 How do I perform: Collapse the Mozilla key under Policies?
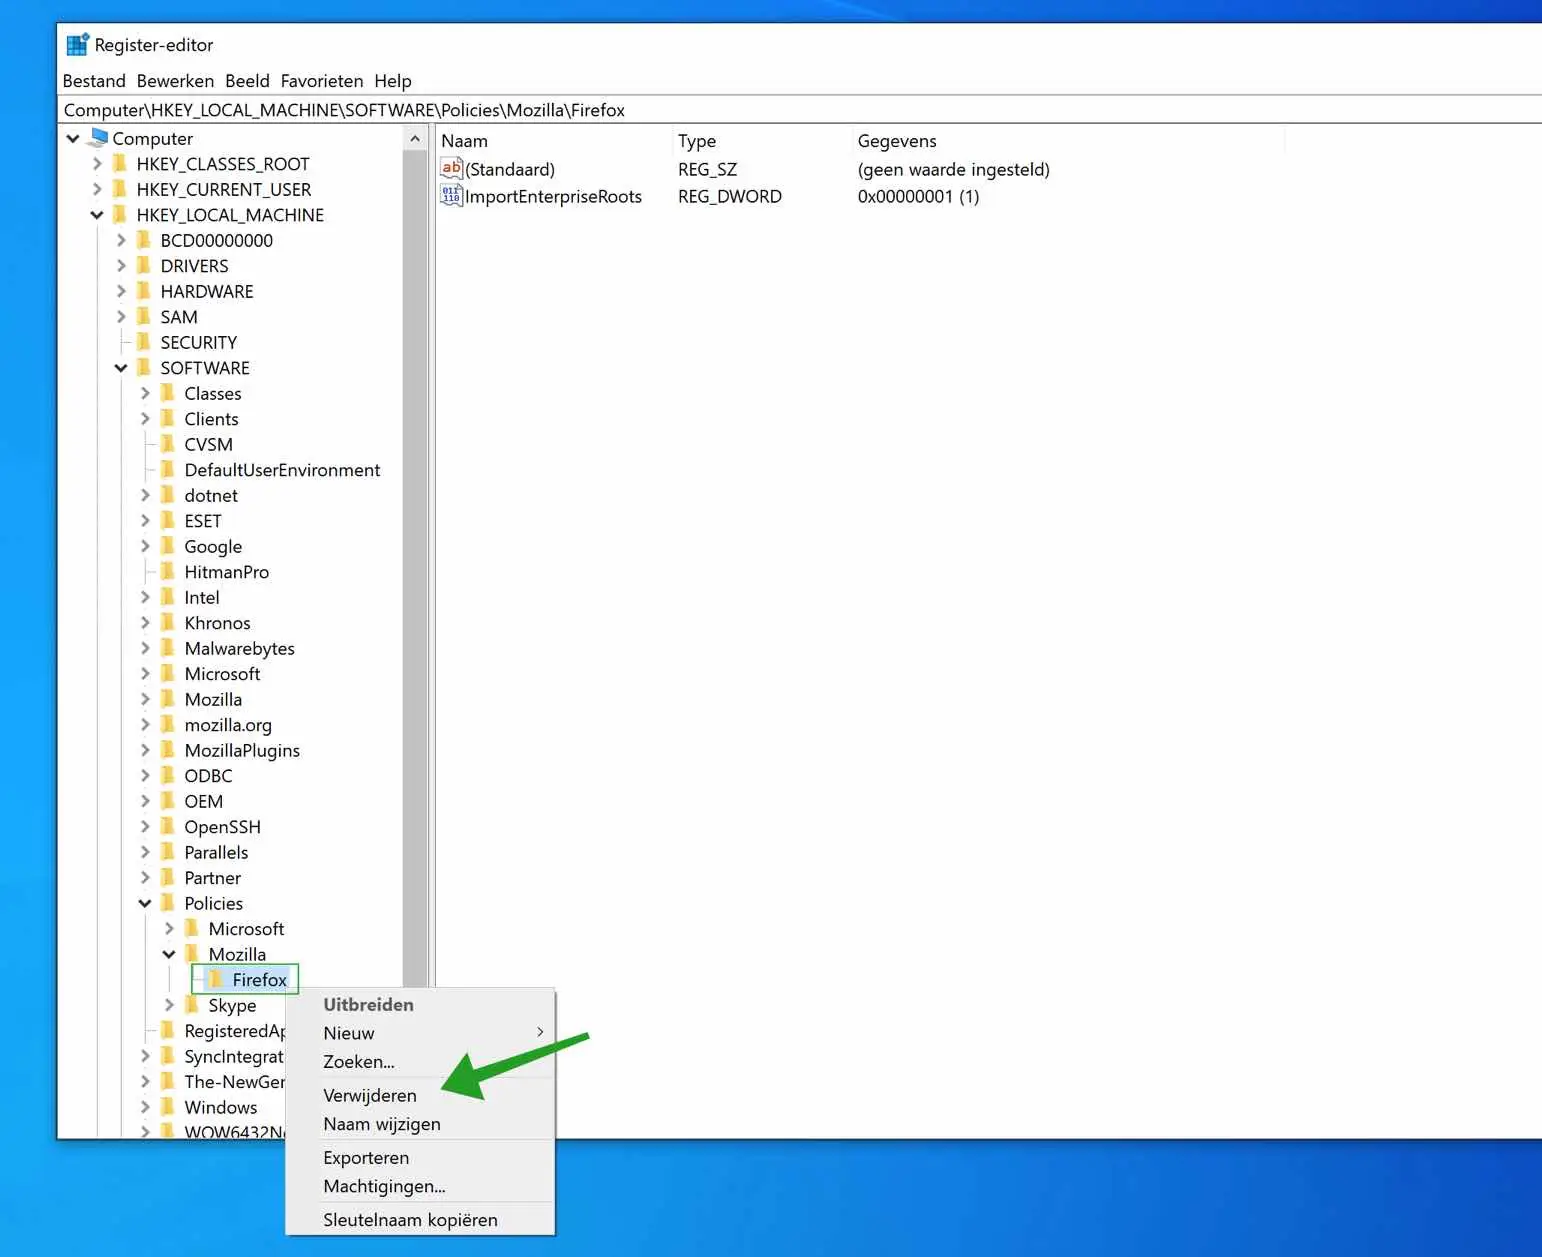[169, 954]
